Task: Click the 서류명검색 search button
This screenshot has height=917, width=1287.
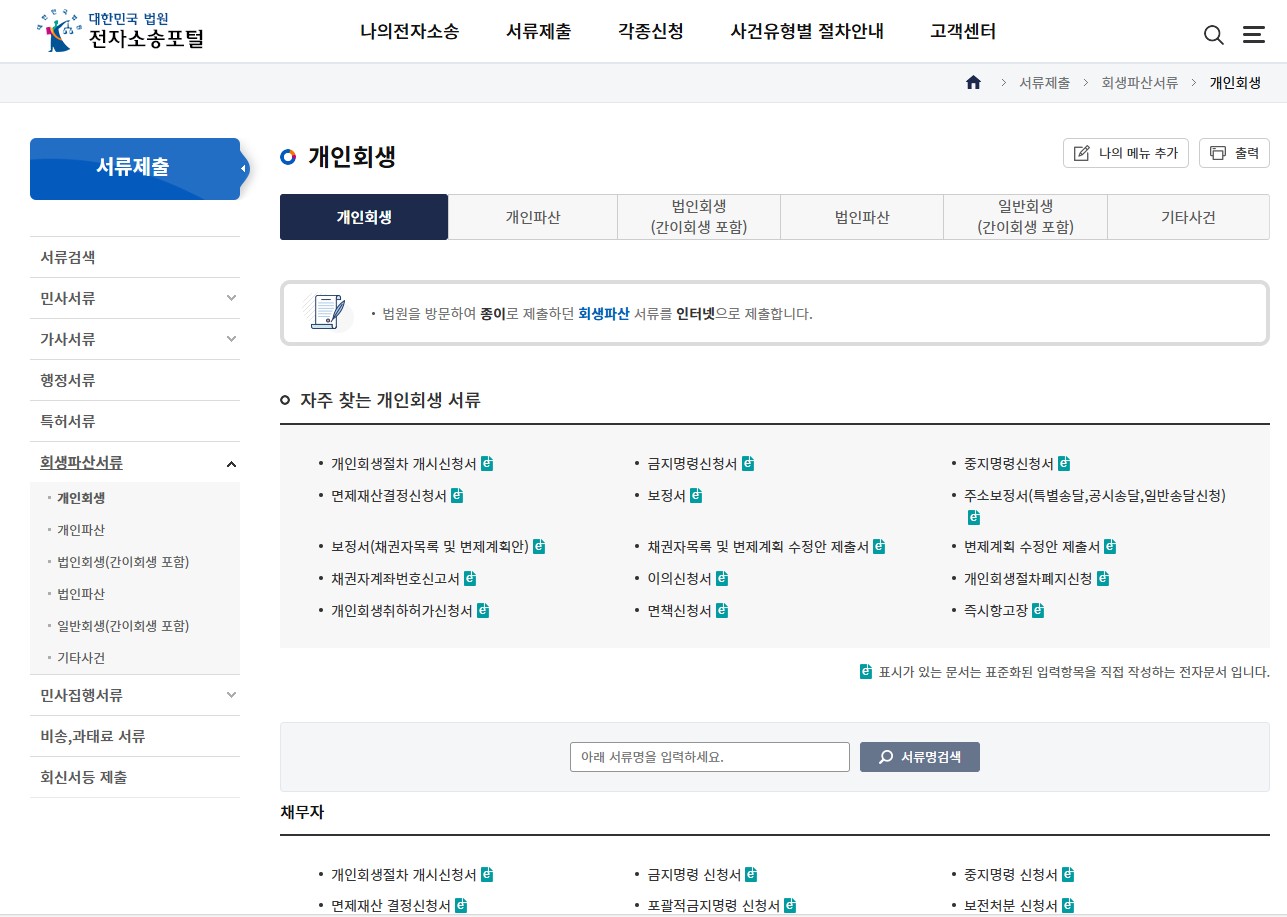Action: 918,756
